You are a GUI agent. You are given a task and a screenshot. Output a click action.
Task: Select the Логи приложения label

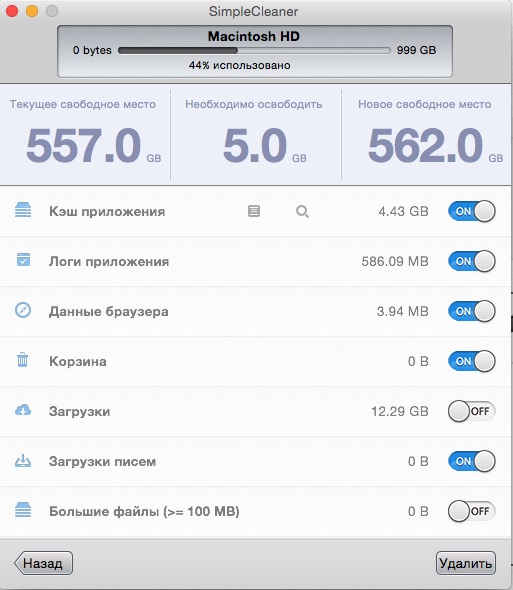coord(109,262)
